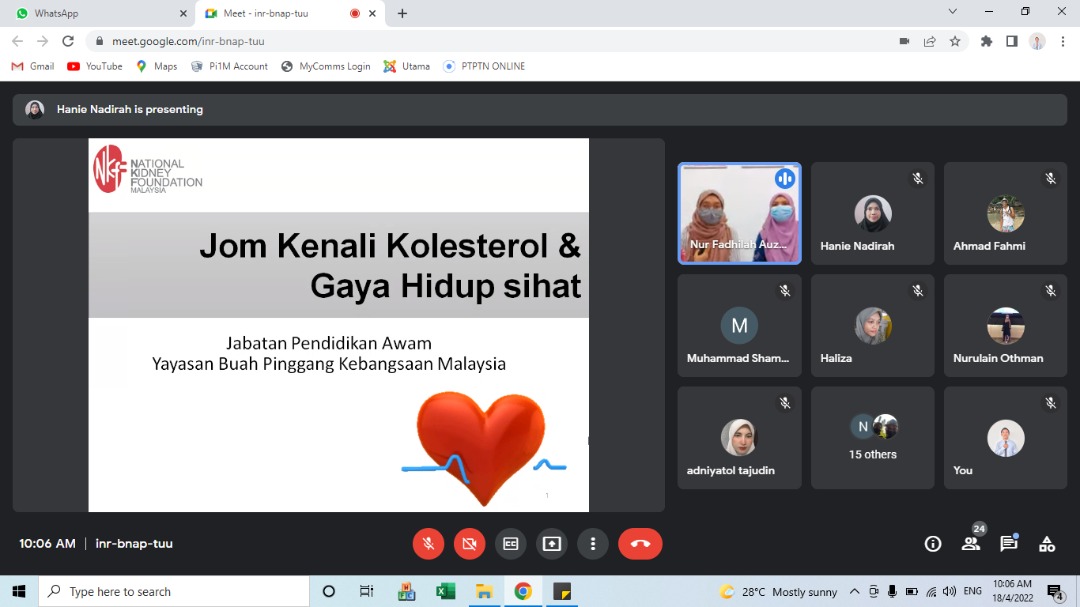Expand the 15 others participant tile
This screenshot has width=1080, height=607.
[873, 438]
